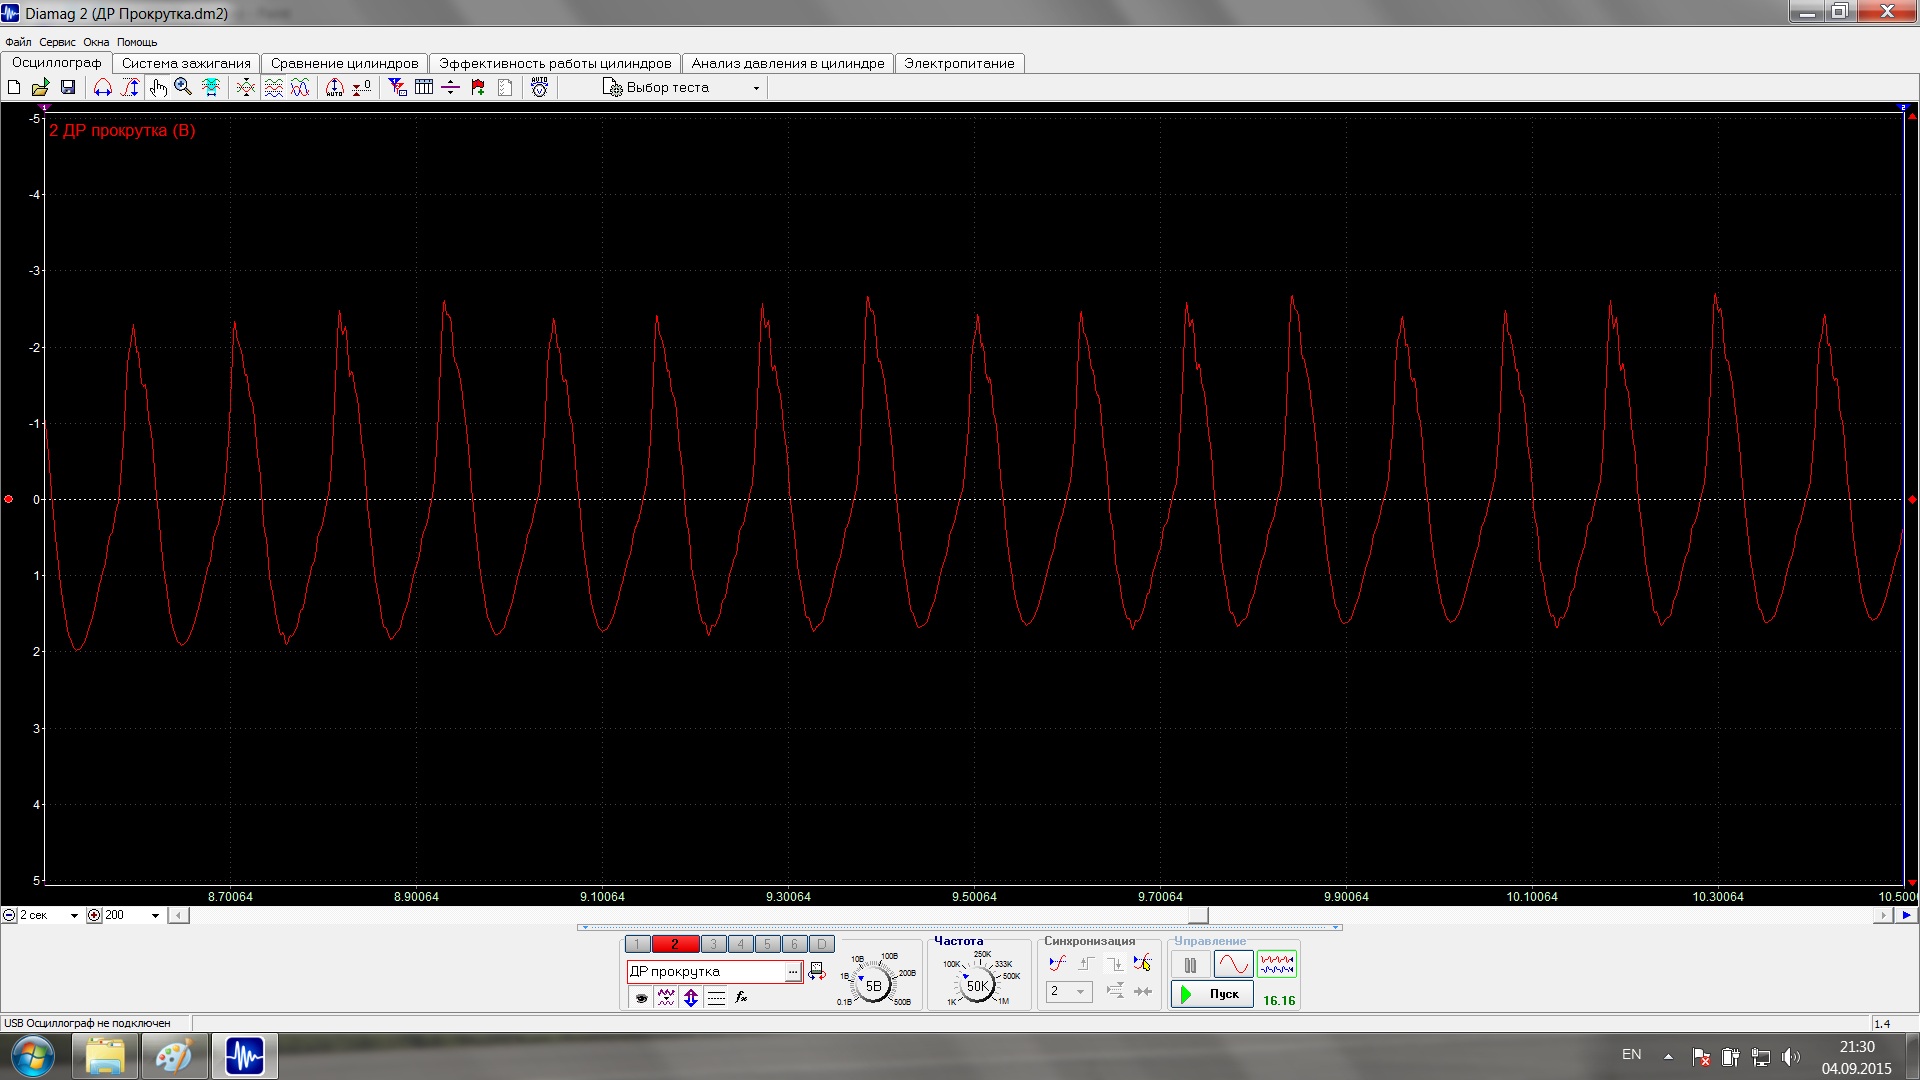Viewport: 1920px width, 1080px height.
Task: Click the grid table toolbar icon
Action: pos(424,88)
